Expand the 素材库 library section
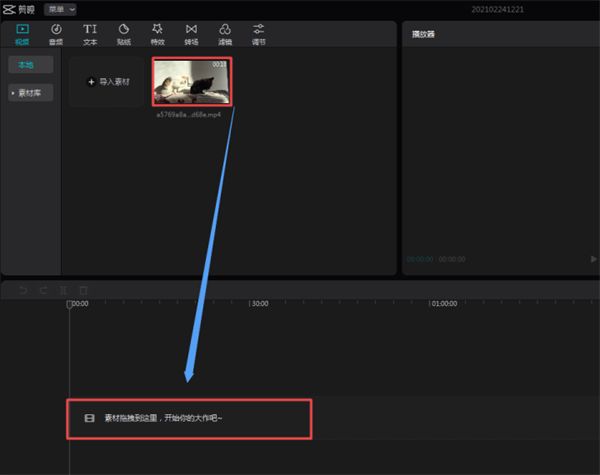 [x=31, y=93]
